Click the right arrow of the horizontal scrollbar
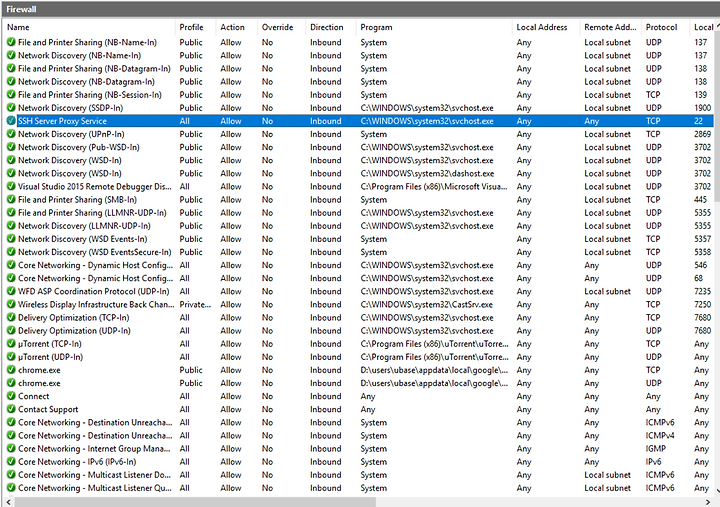This screenshot has height=507, width=720. (x=707, y=502)
